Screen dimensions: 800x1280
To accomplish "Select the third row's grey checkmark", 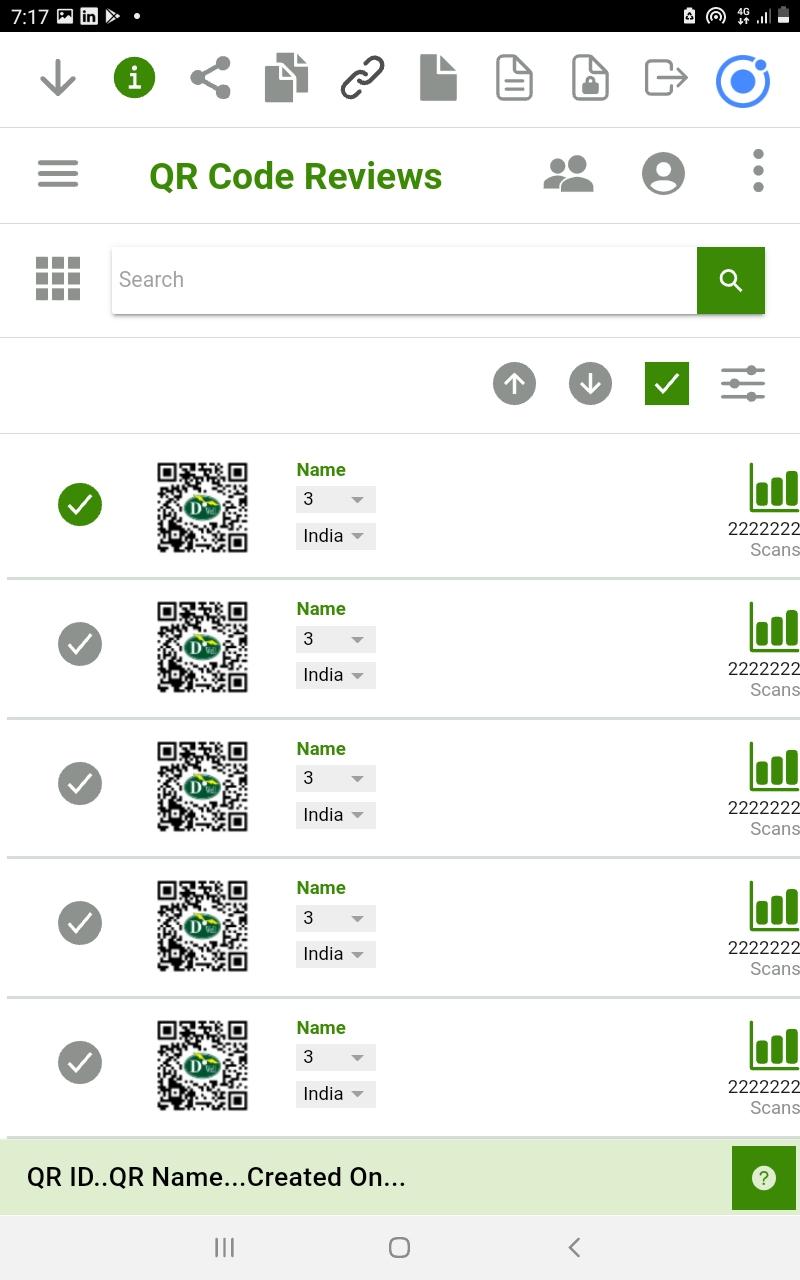I will [x=80, y=783].
